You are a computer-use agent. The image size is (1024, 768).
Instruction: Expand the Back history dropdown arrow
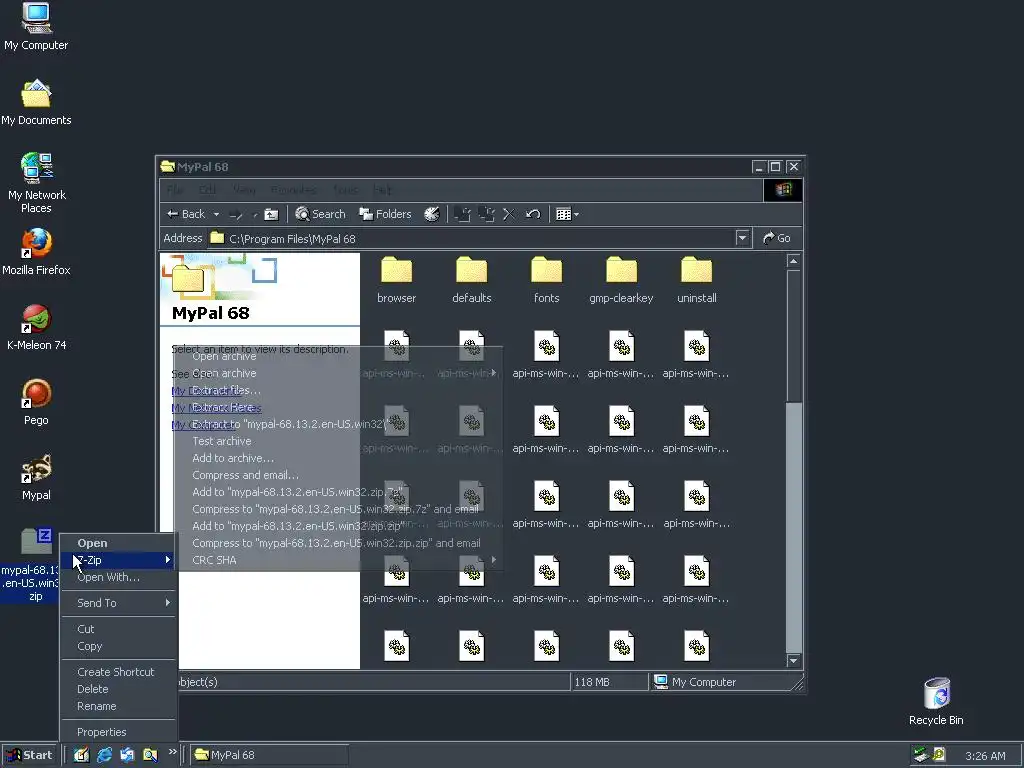point(216,214)
